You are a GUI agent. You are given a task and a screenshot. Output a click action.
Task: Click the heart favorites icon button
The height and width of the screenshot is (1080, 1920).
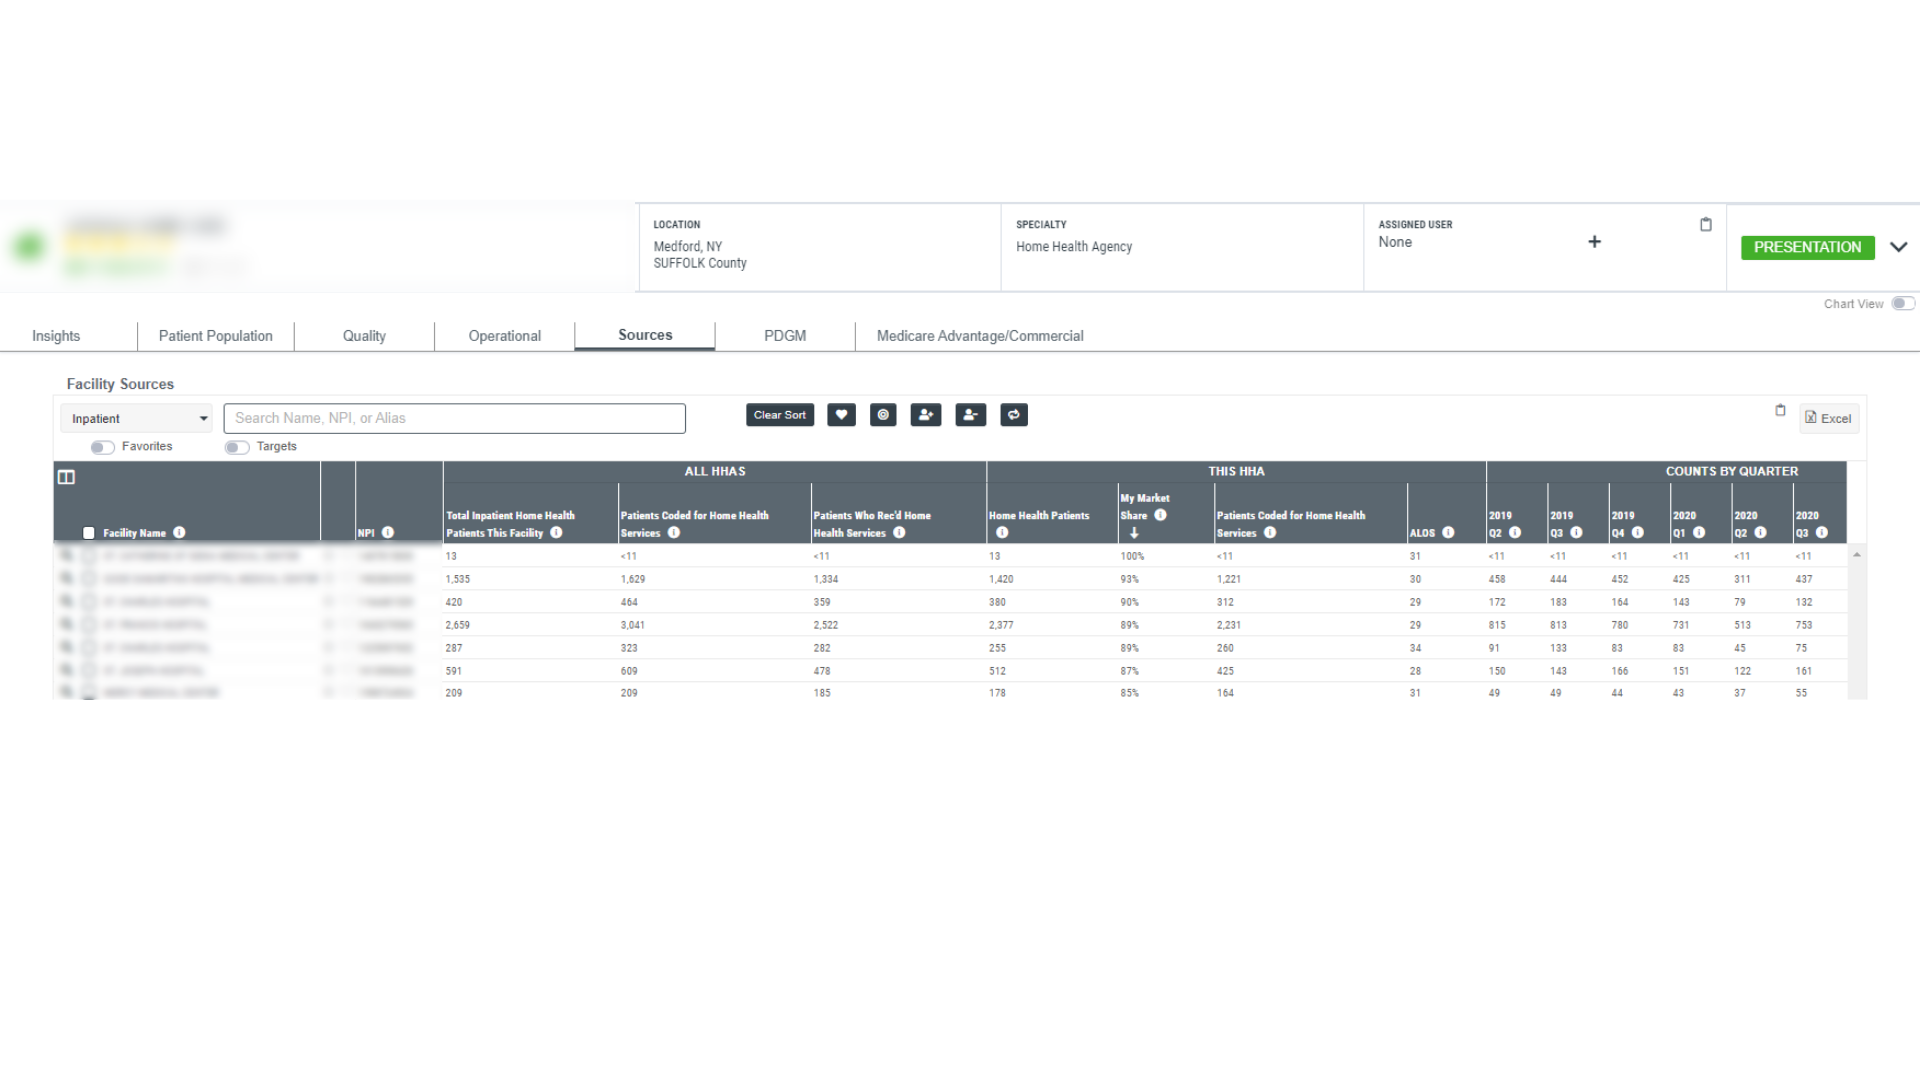coord(841,415)
